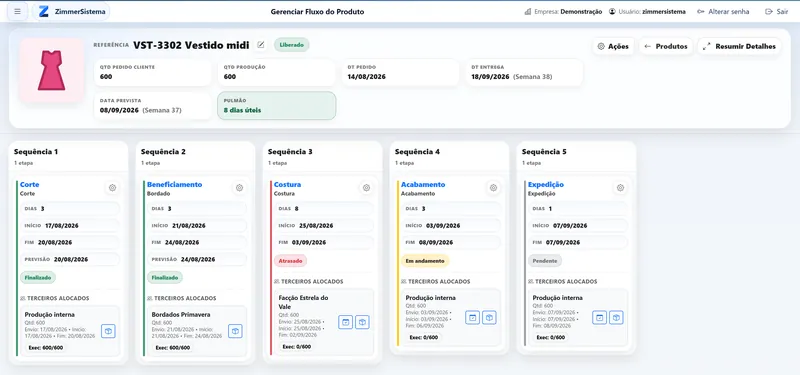
Task: Click Bordados Primavera supplier name
Action: tap(181, 314)
